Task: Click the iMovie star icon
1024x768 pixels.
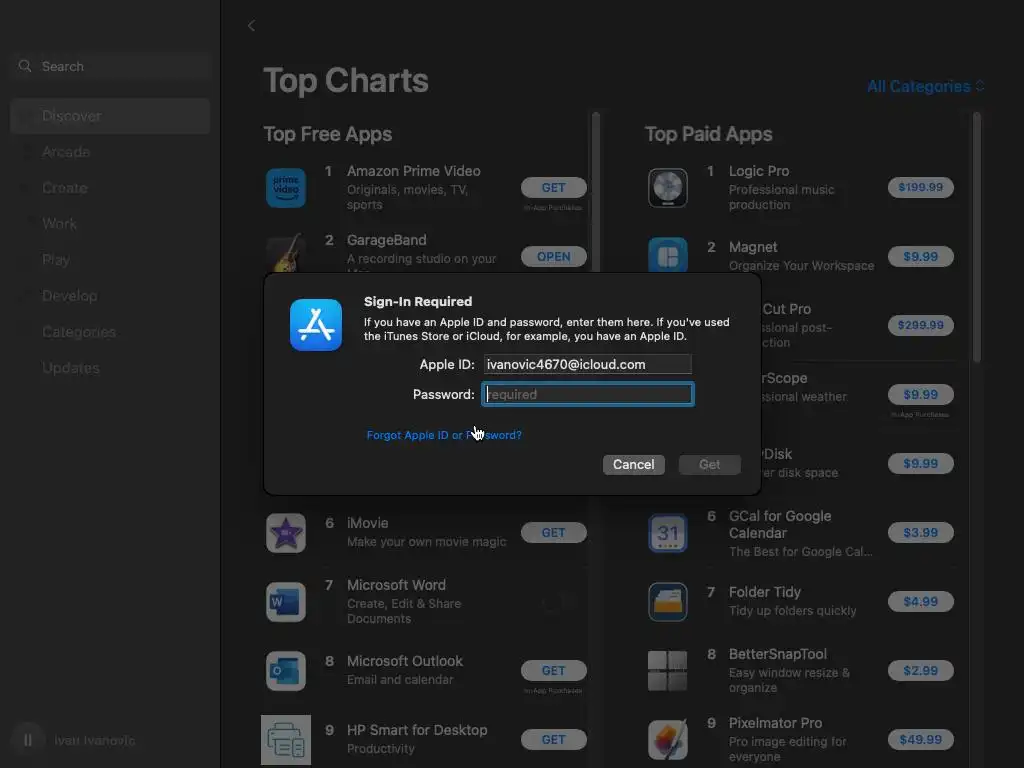Action: 286,533
